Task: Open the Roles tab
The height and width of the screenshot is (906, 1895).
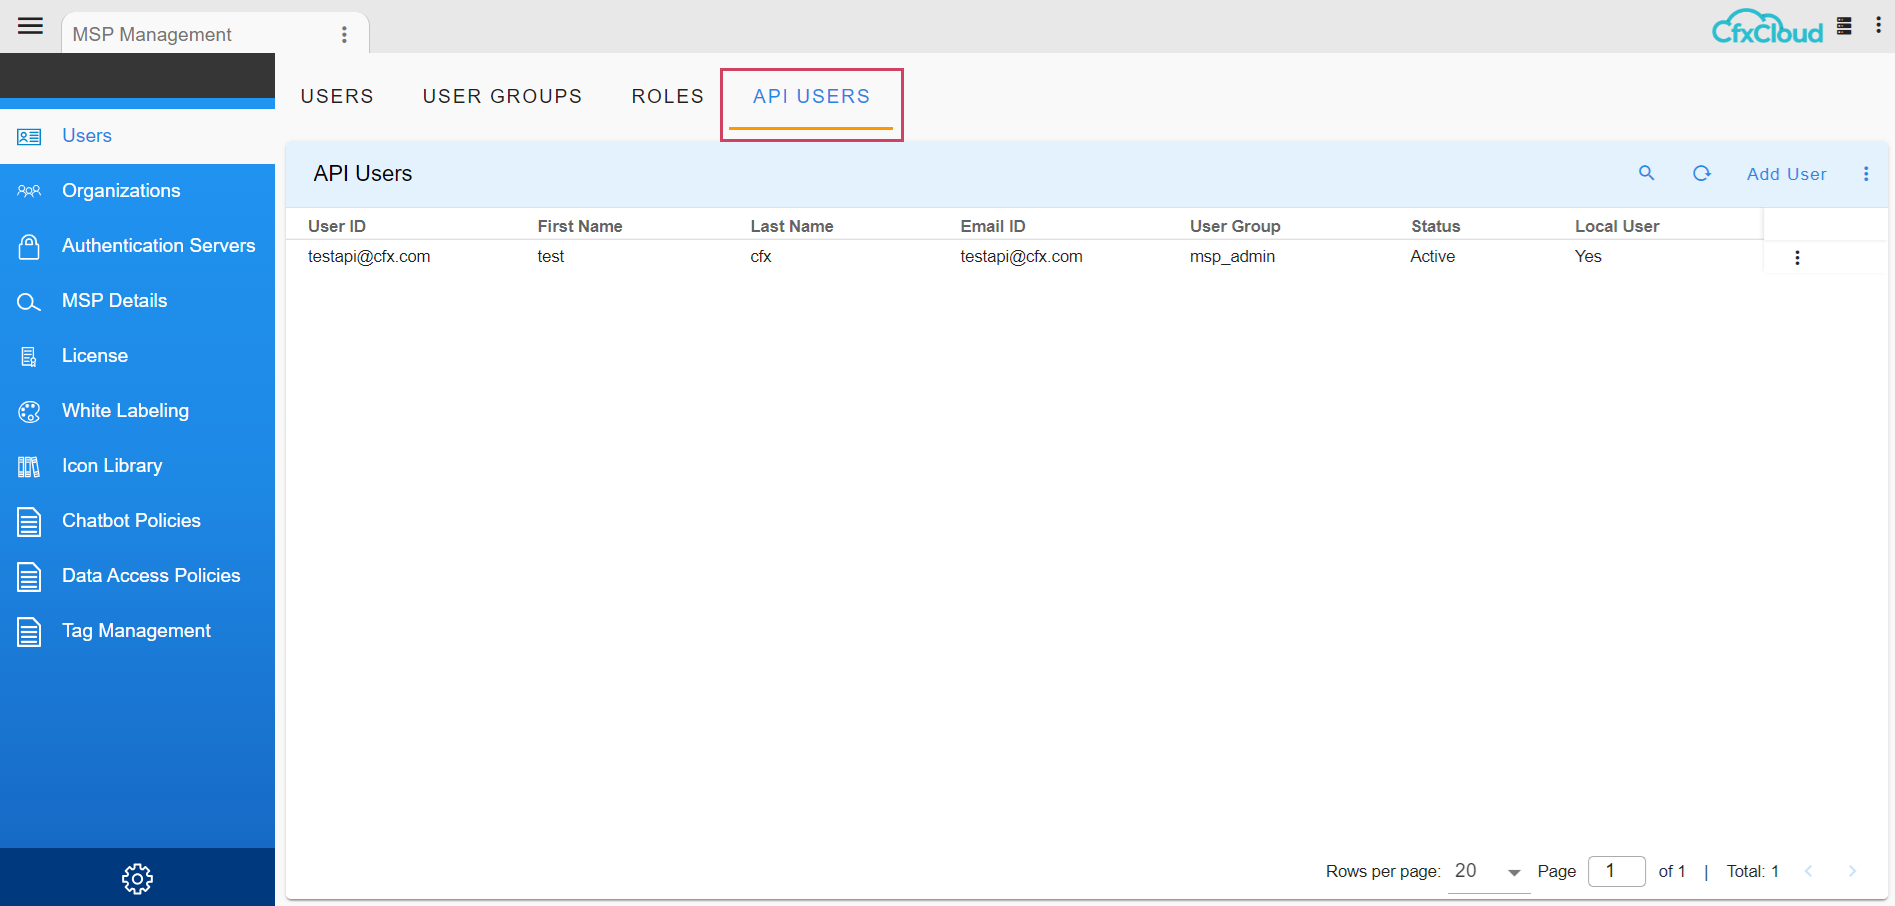Action: tap(667, 97)
